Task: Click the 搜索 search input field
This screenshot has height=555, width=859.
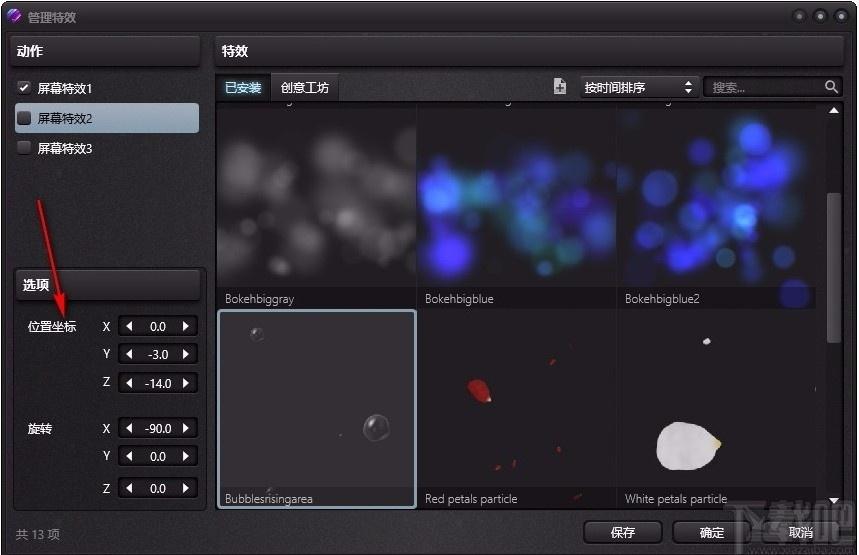Action: tap(764, 87)
